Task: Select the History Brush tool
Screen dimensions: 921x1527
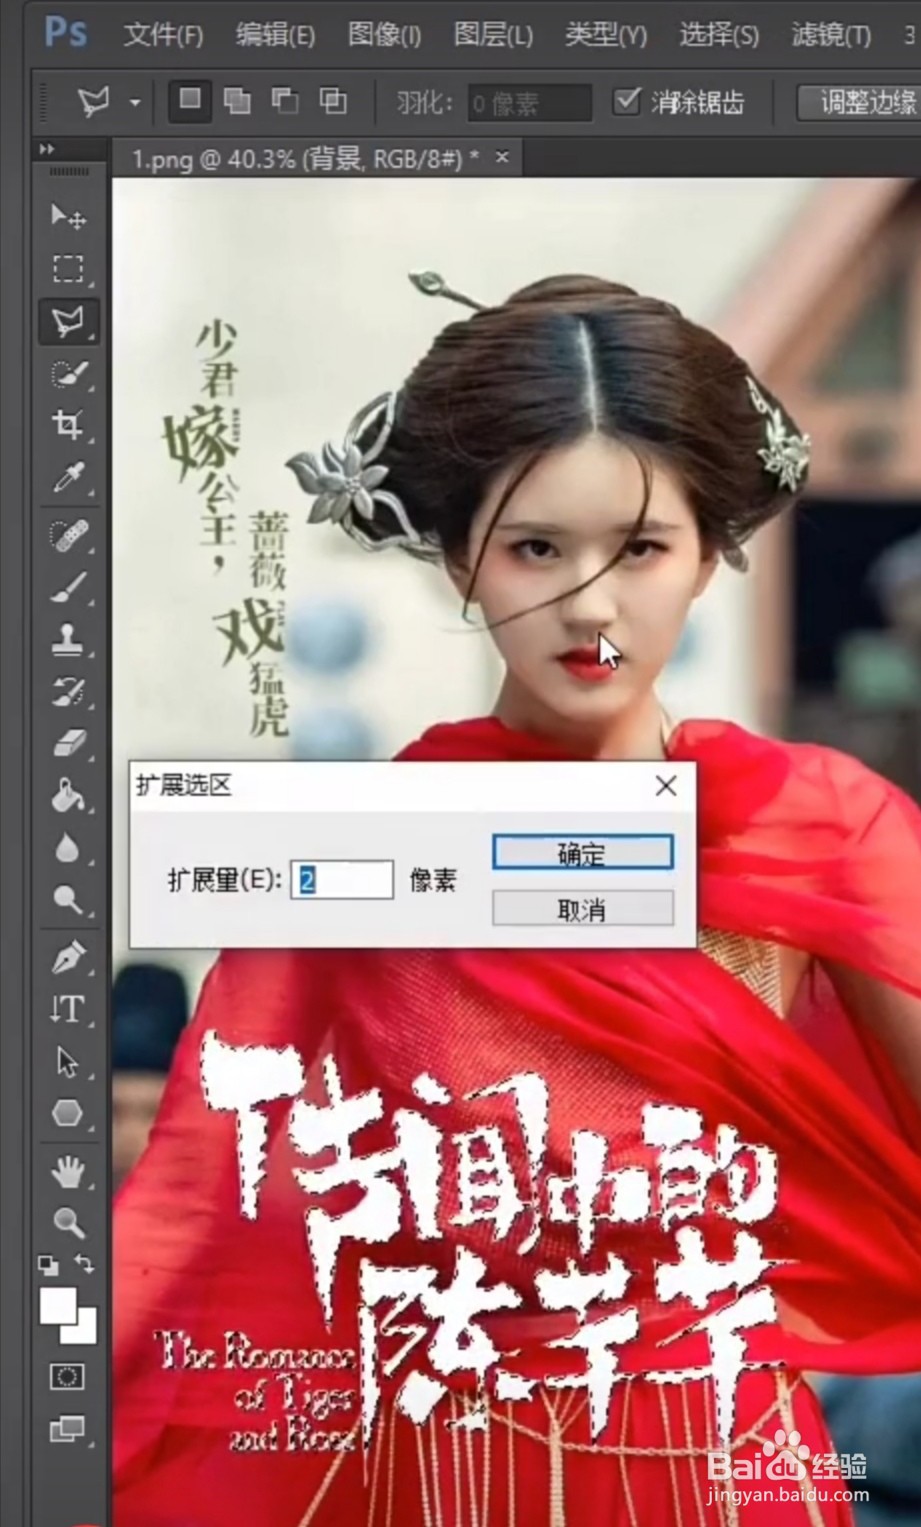Action: point(68,692)
